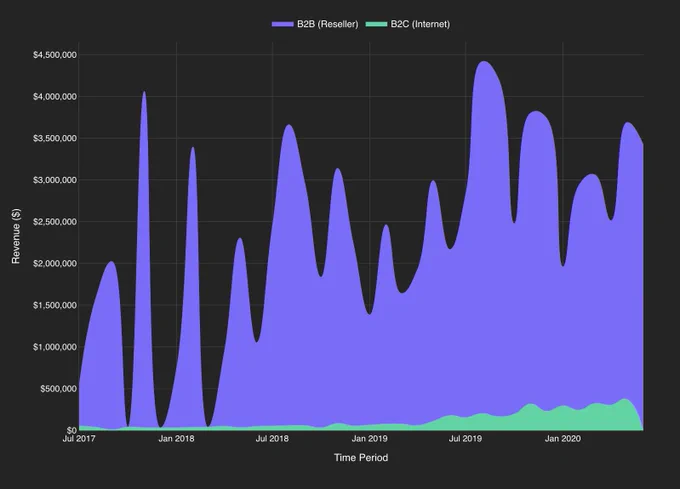Click the Time Period axis title
The height and width of the screenshot is (489, 680).
coord(361,458)
